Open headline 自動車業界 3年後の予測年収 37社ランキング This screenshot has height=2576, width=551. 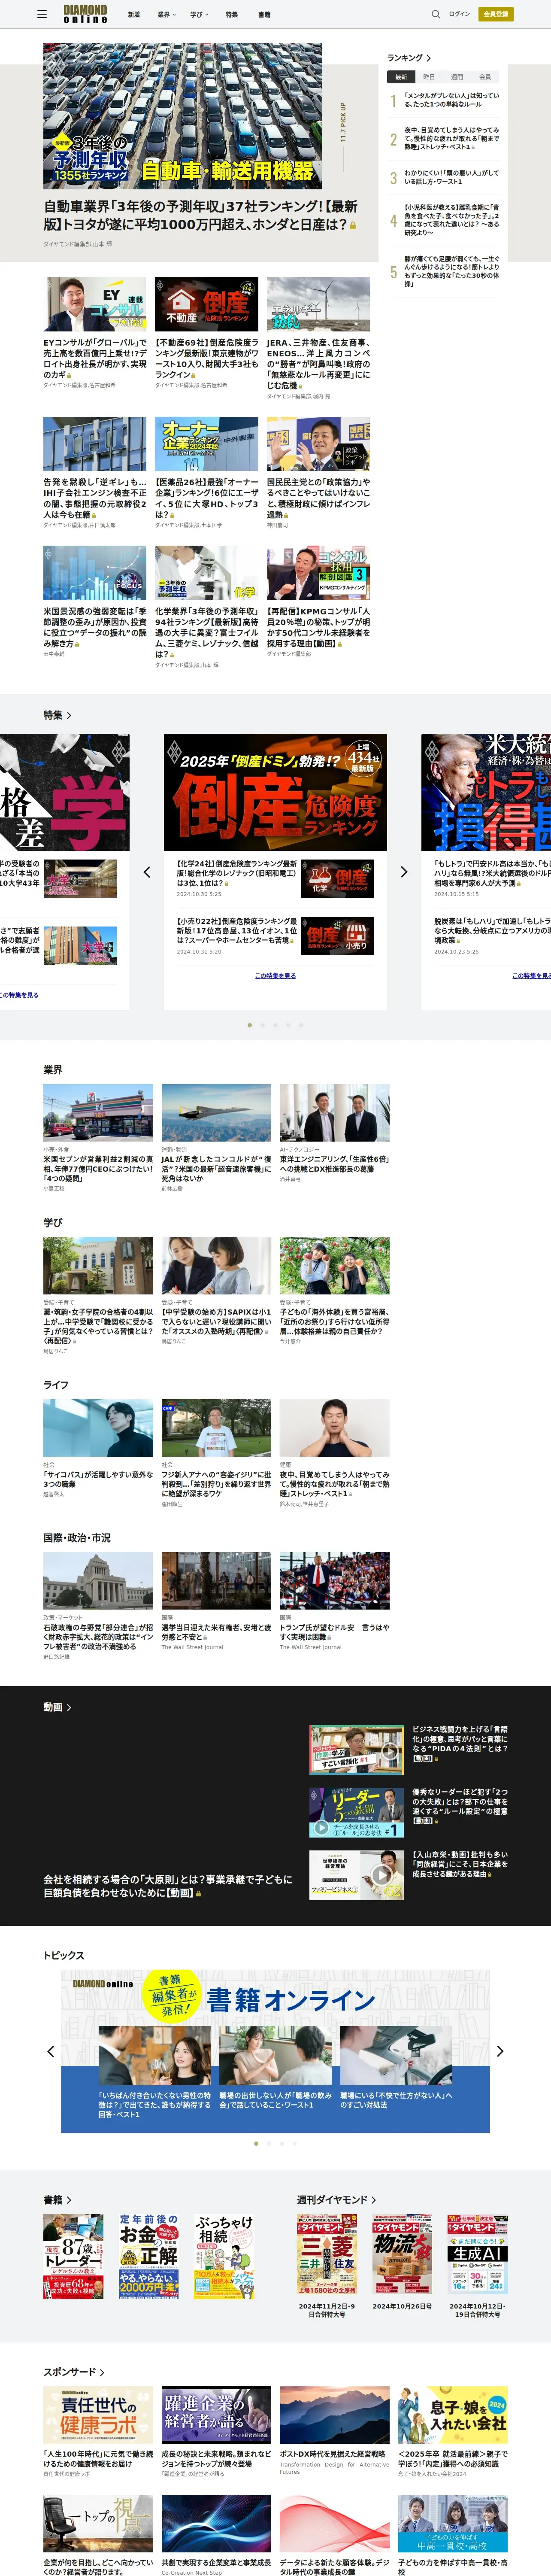(x=200, y=215)
